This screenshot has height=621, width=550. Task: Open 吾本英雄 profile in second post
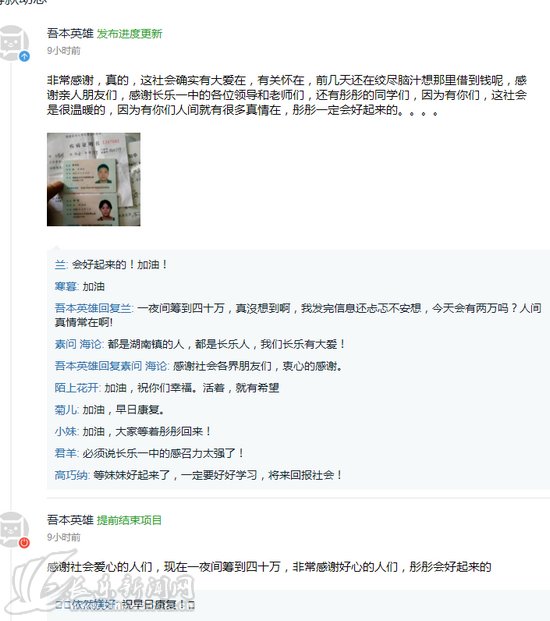point(70,520)
